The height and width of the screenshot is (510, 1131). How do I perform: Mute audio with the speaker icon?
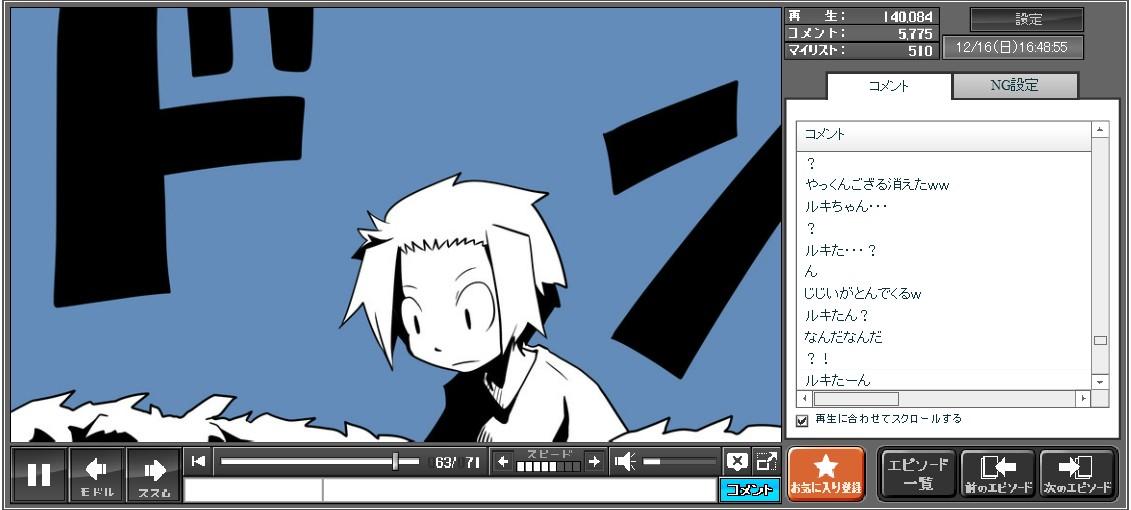(x=625, y=461)
